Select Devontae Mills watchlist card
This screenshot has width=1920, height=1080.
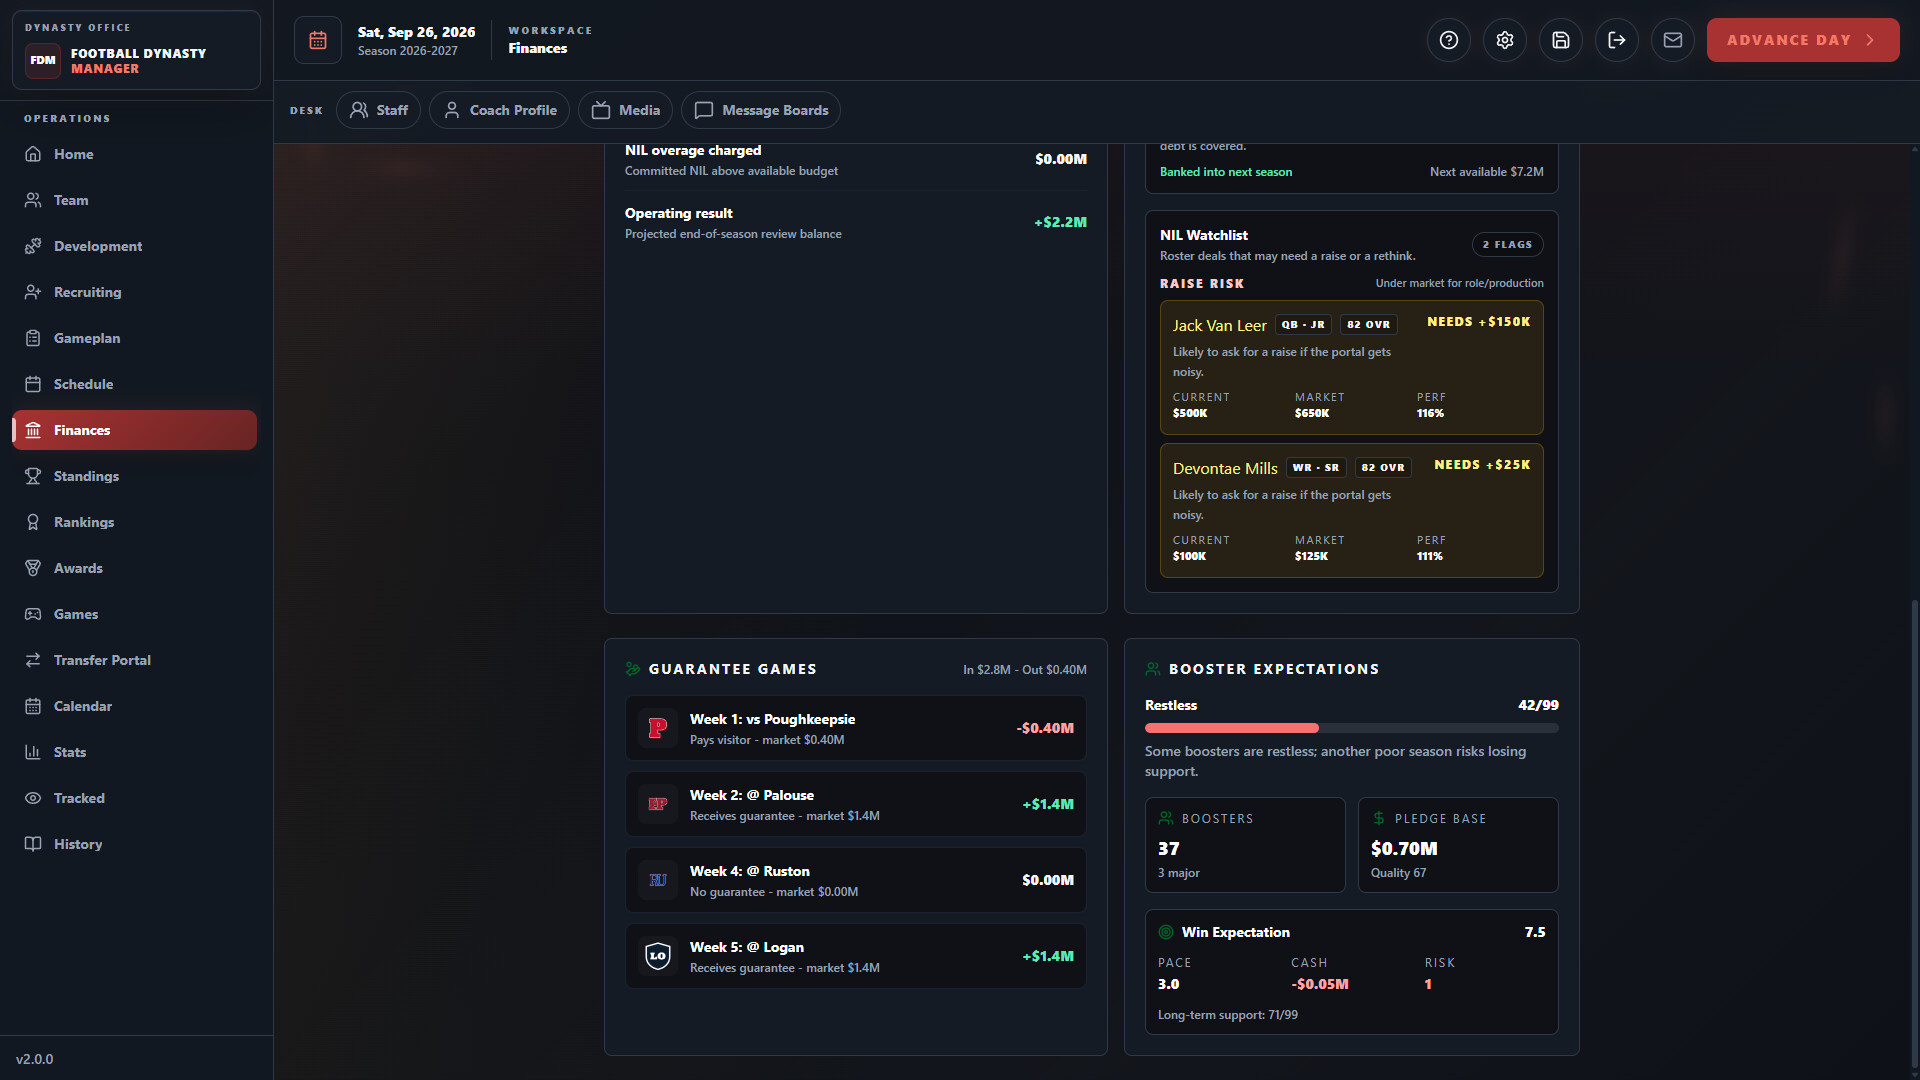(1352, 510)
